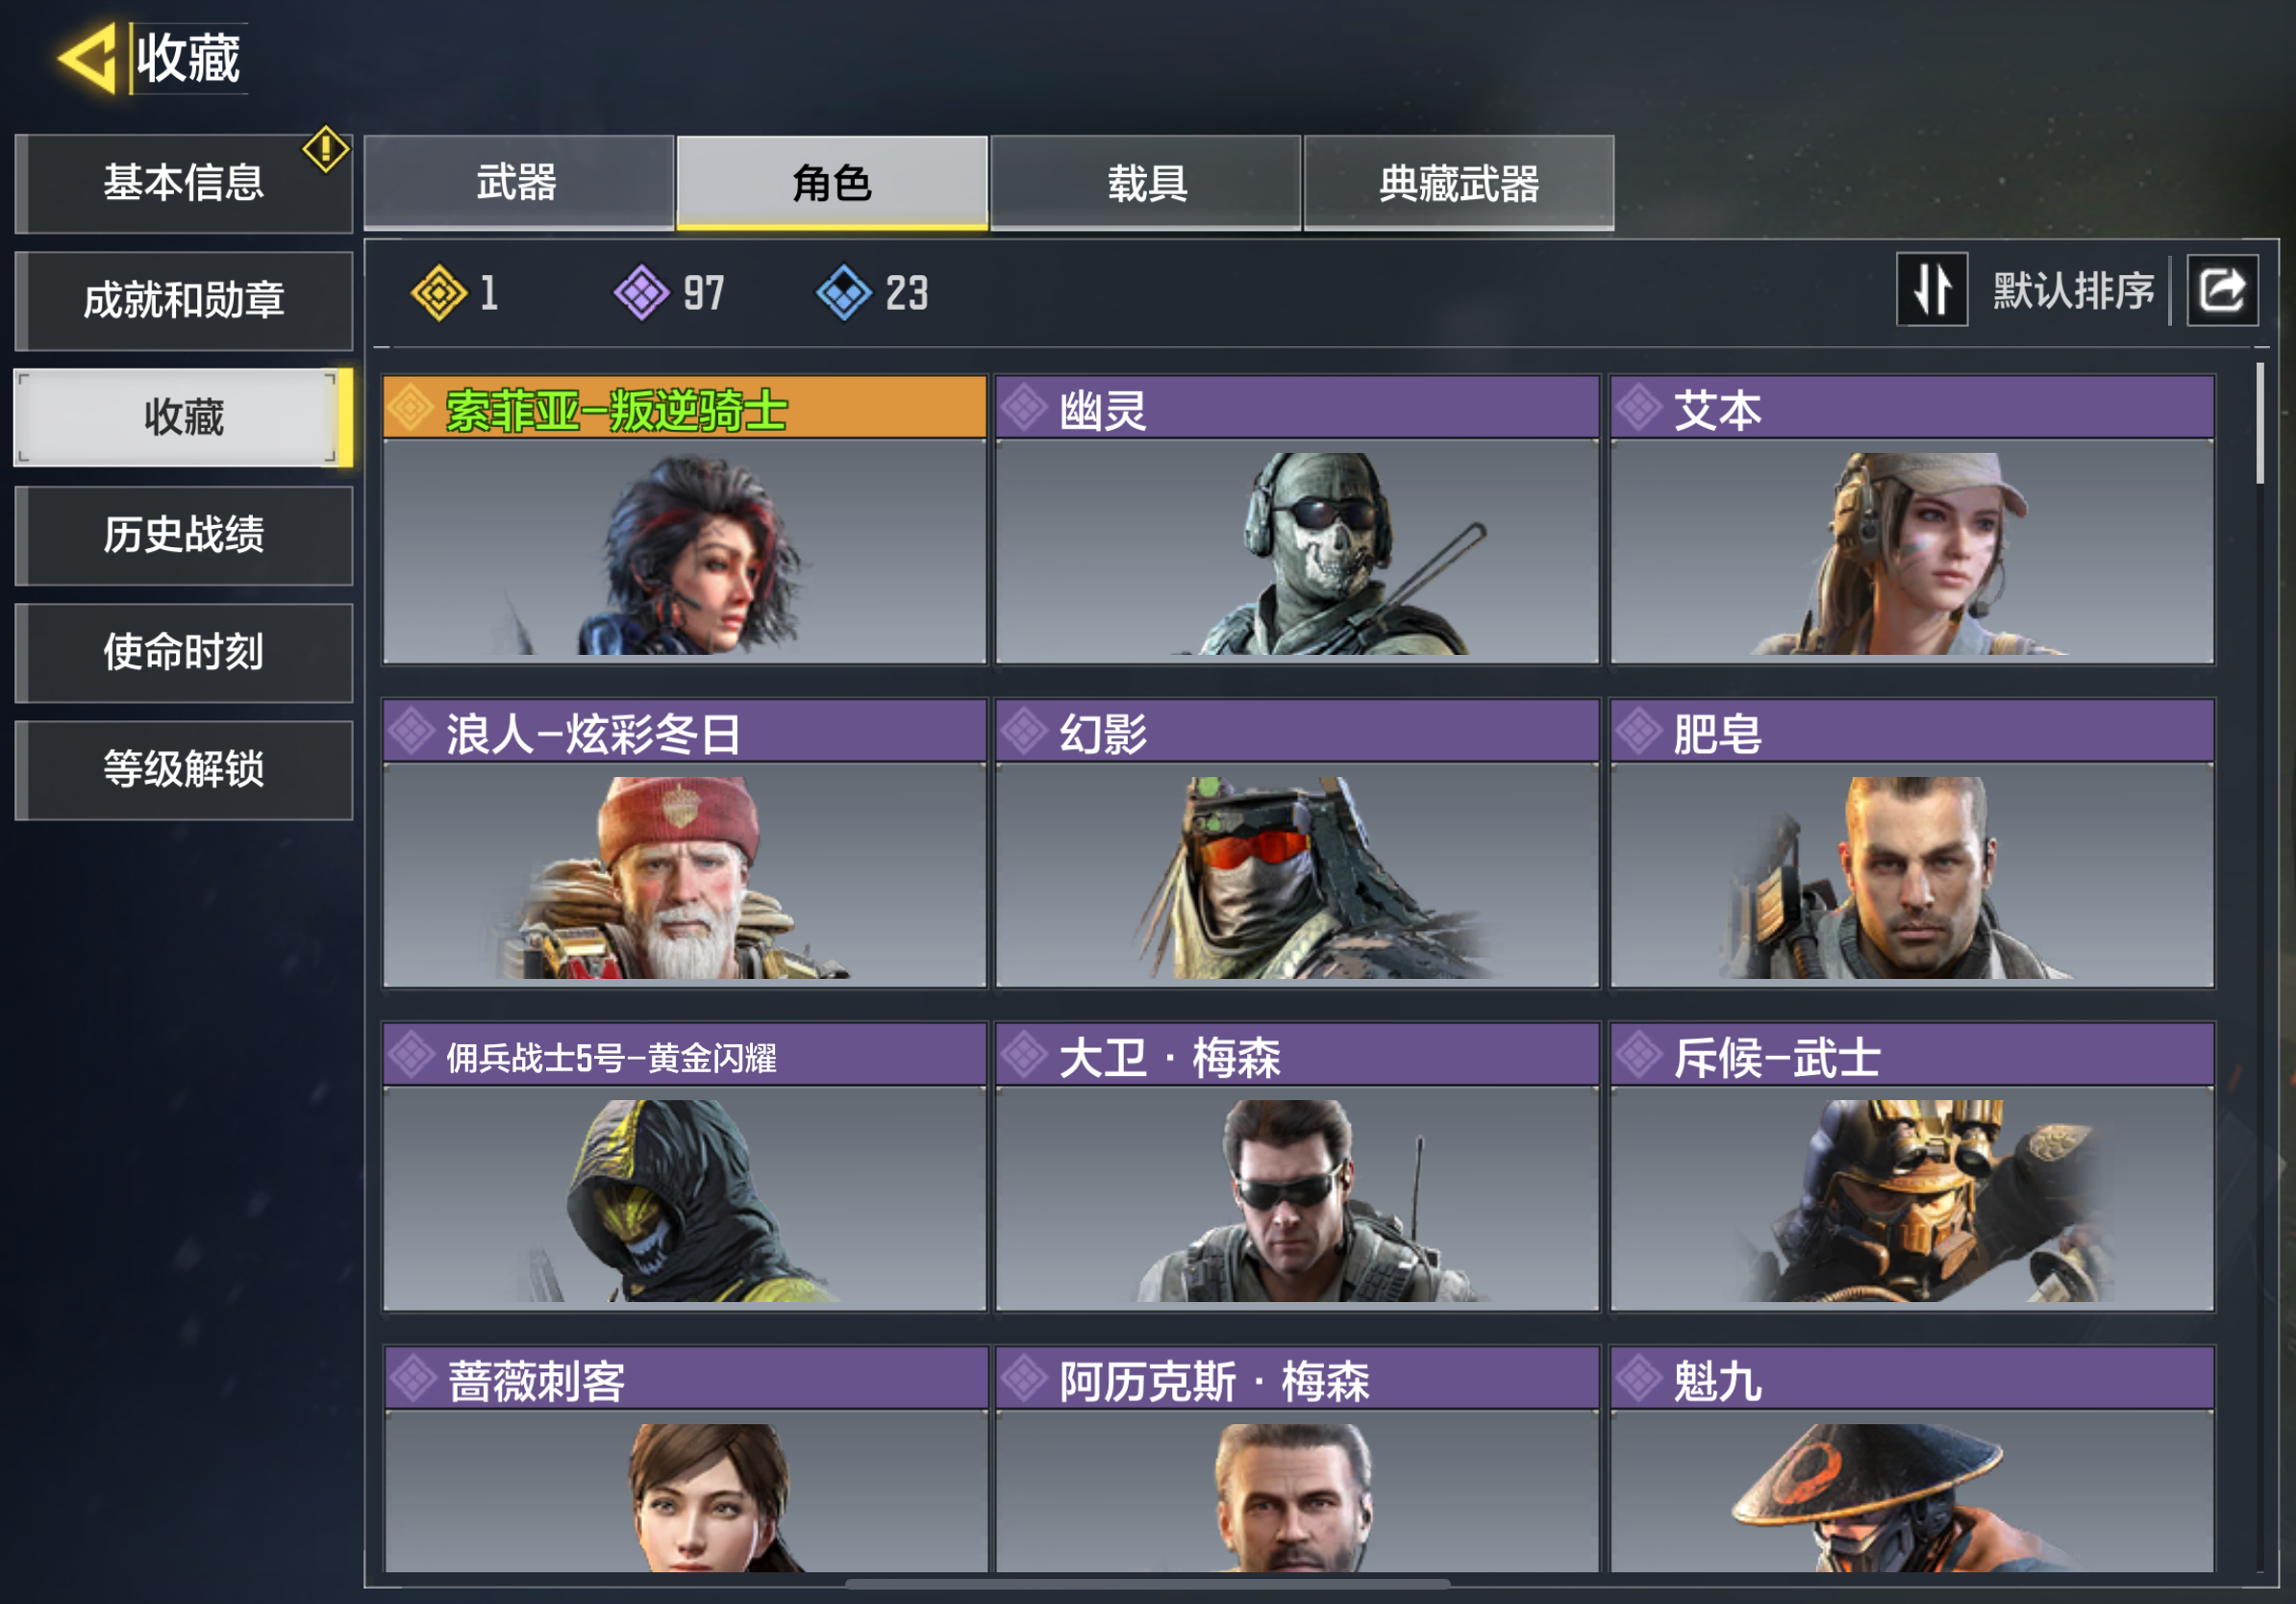The height and width of the screenshot is (1604, 2296).
Task: Click the share export icon
Action: click(x=2222, y=291)
